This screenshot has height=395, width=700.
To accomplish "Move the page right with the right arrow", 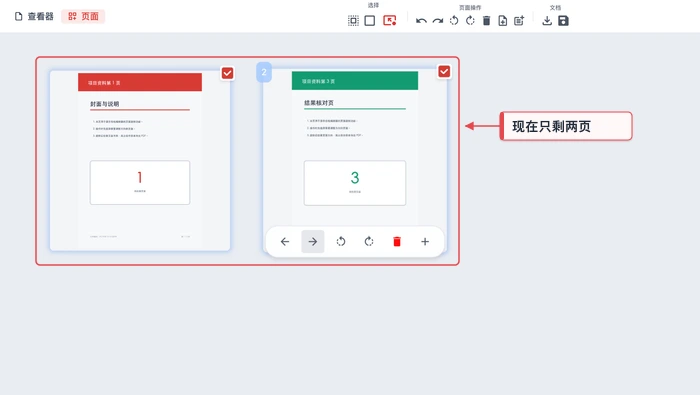I will (312, 241).
